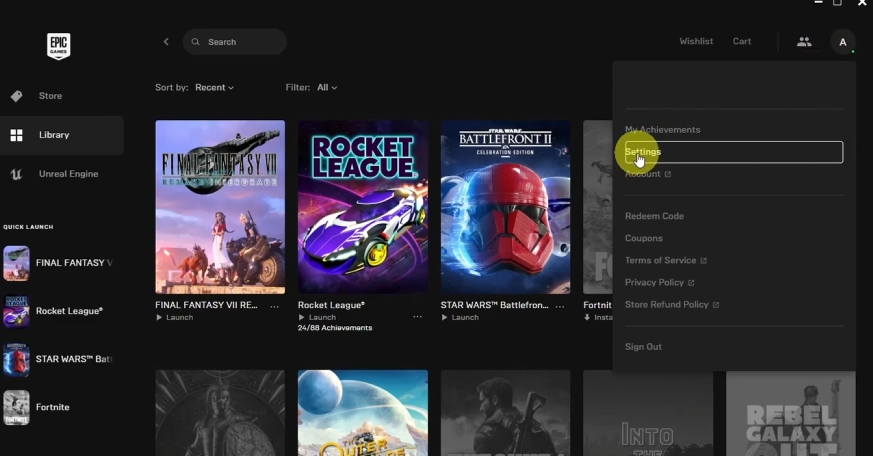This screenshot has height=456, width=873.
Task: Click the Epic Games logo
Action: point(58,46)
